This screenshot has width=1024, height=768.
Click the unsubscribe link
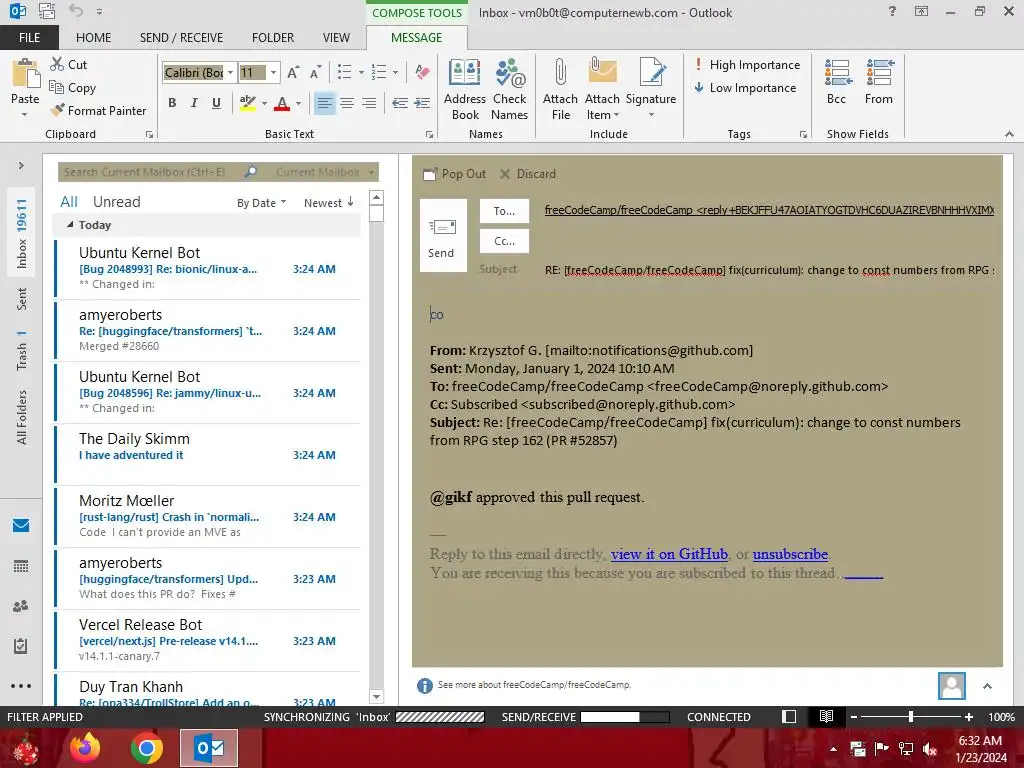pos(790,554)
